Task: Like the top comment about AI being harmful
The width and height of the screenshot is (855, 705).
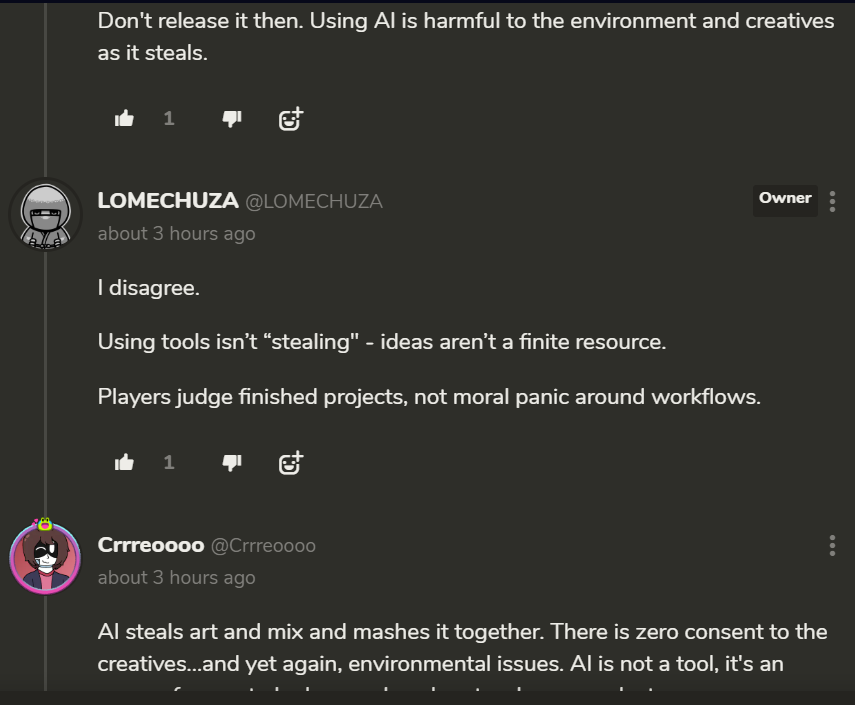Action: point(125,119)
